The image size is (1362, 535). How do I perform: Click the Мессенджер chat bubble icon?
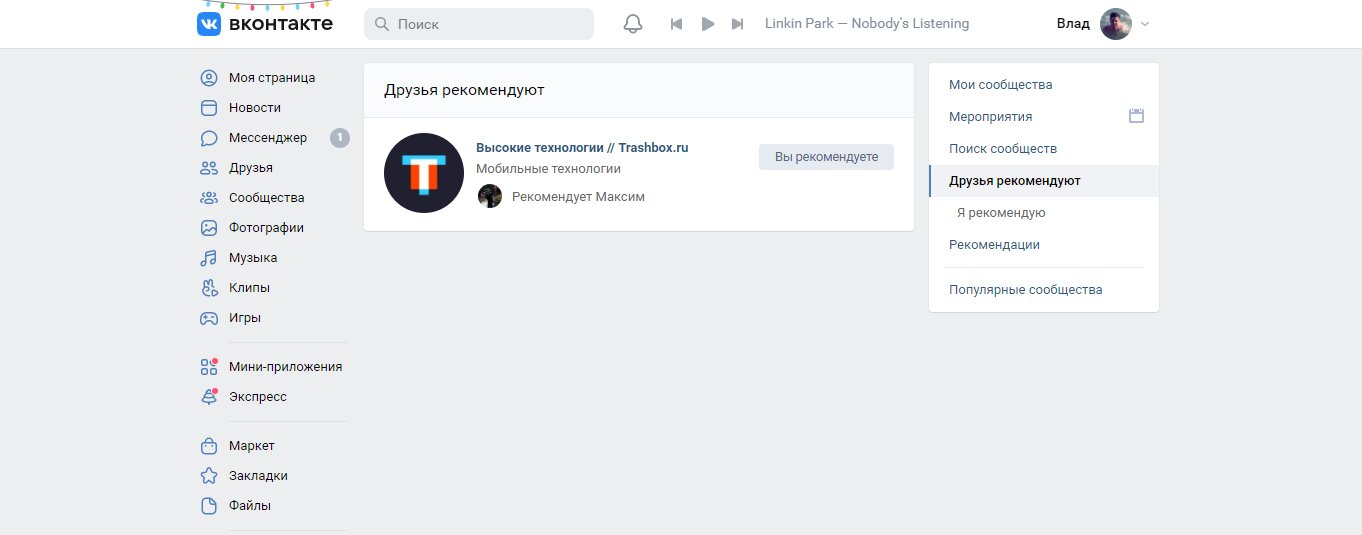(209, 138)
